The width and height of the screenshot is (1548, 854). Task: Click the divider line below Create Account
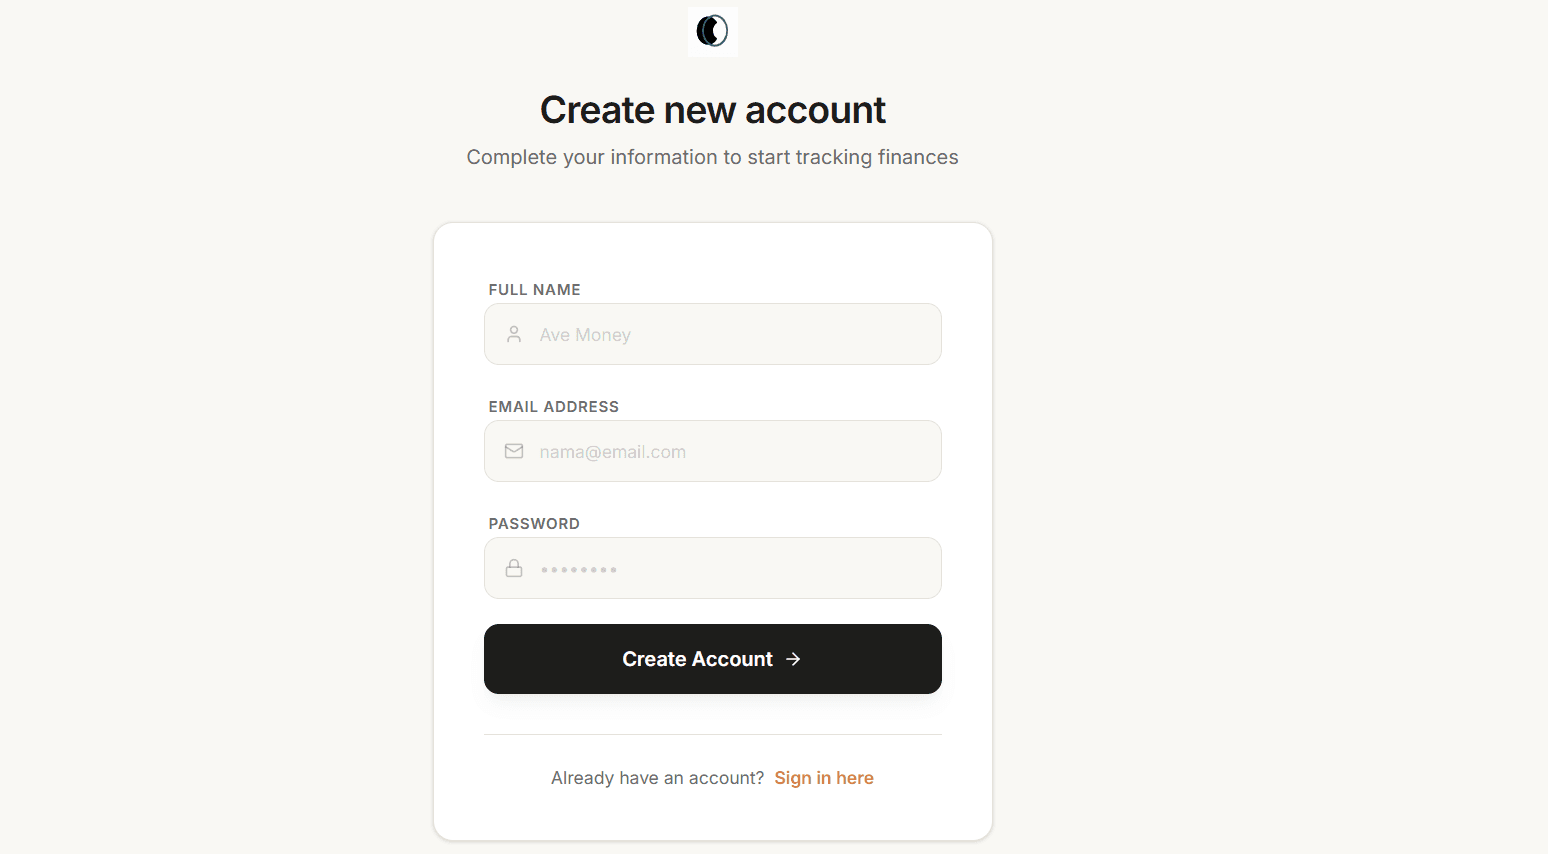pyautogui.click(x=712, y=735)
